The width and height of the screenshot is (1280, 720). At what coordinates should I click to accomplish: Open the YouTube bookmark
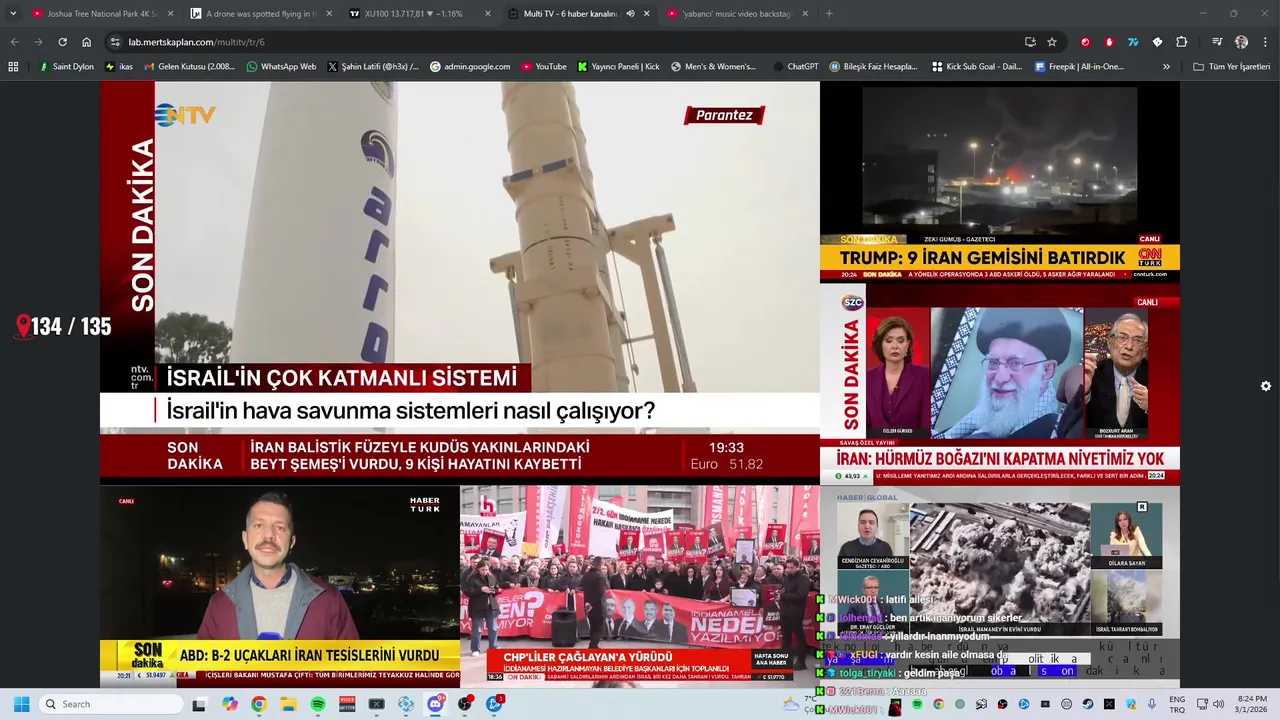544,67
